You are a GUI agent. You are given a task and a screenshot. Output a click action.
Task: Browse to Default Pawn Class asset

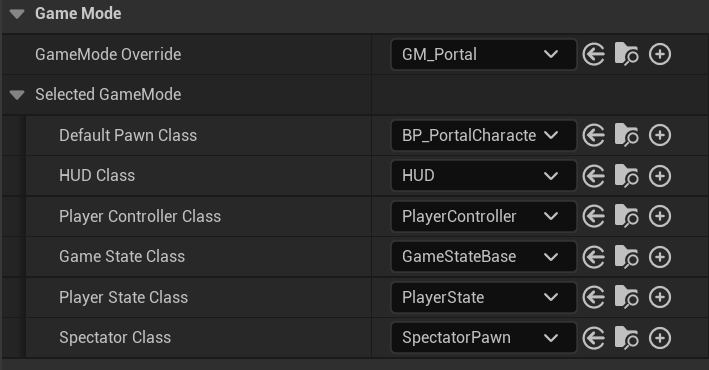pyautogui.click(x=627, y=135)
